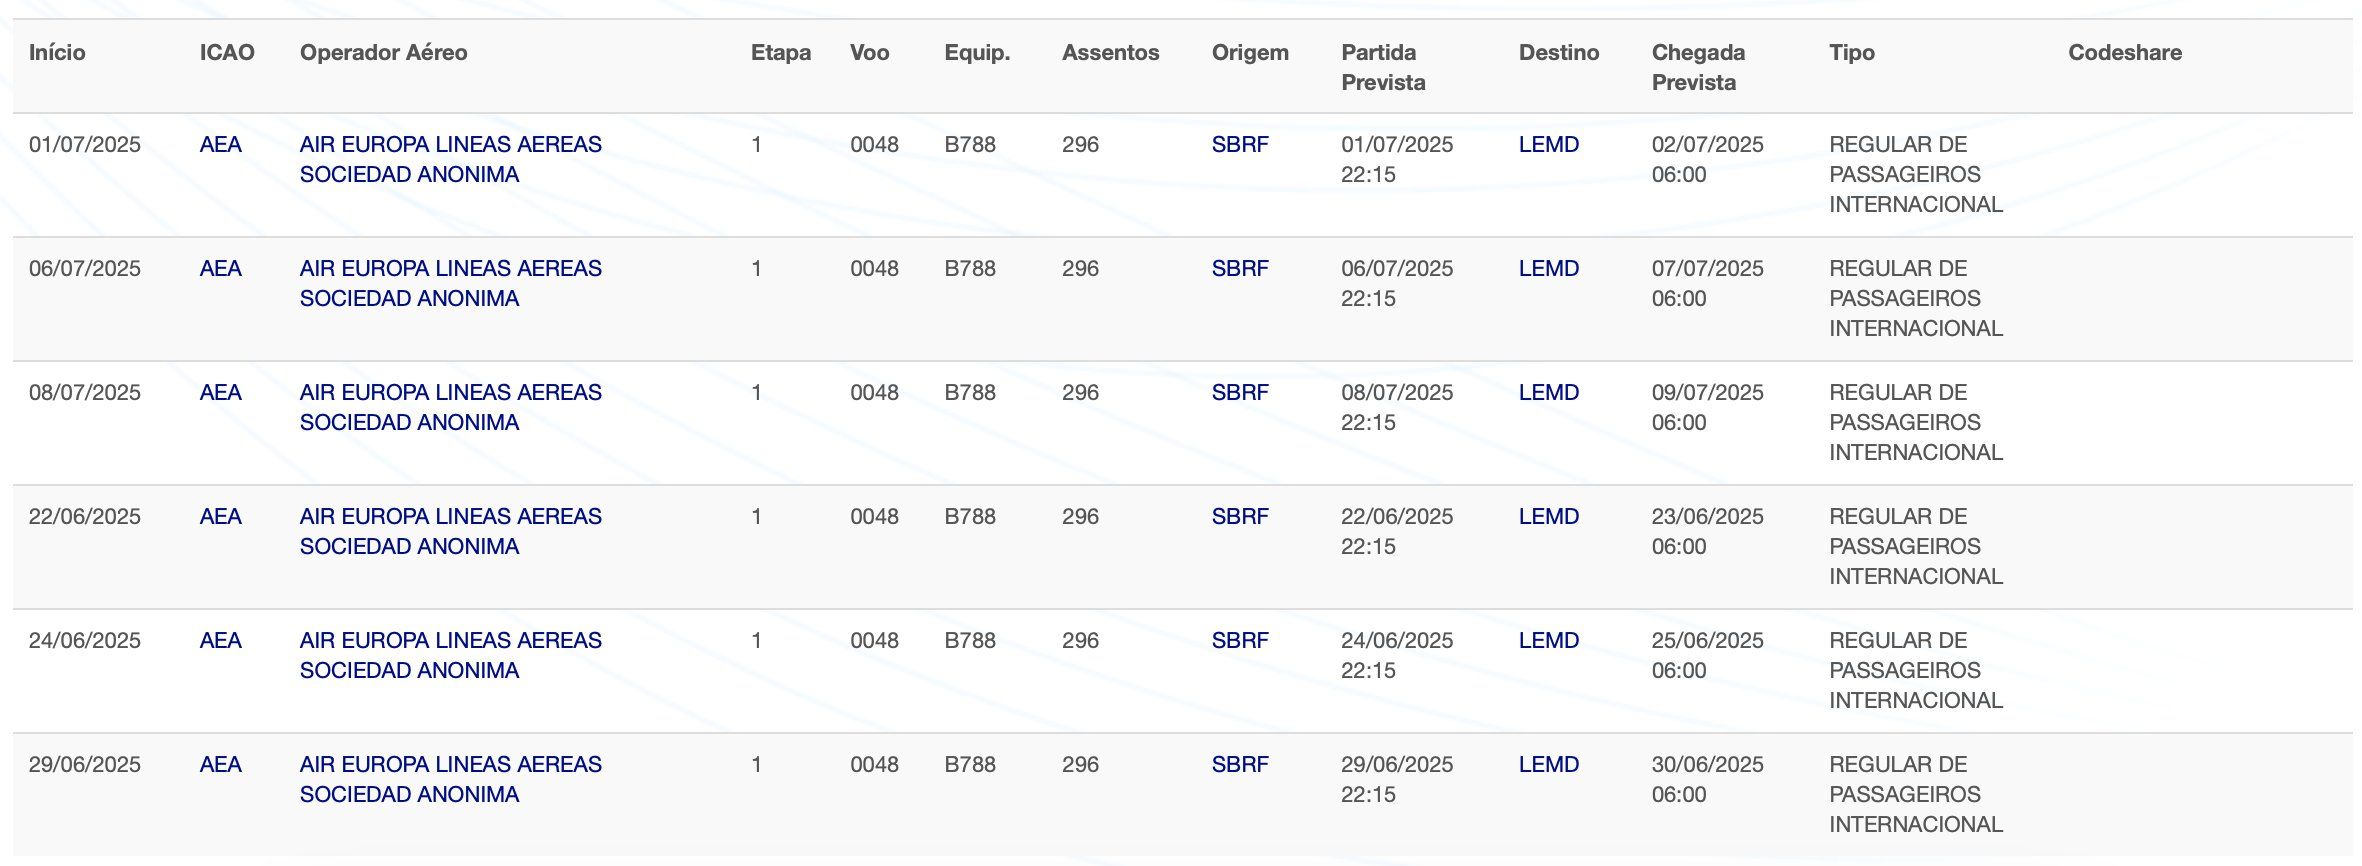Screen dimensions: 2362x866
Task: Select SBRF origin in the 01/07/2025 row
Action: point(1239,144)
